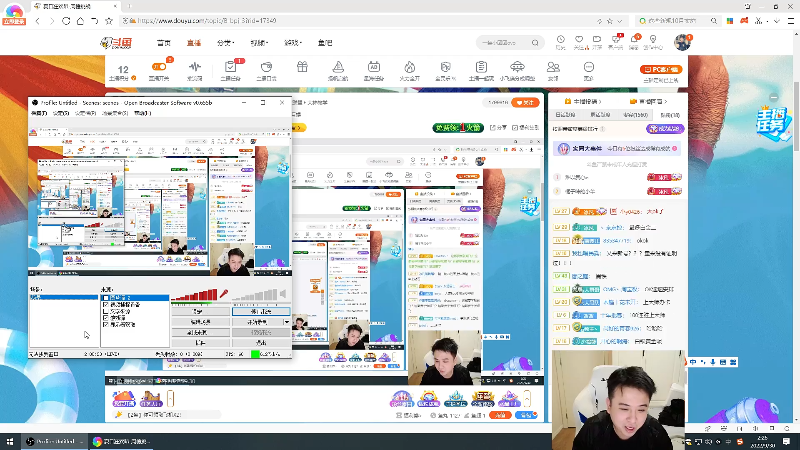Open the gift box toolbar icon

pos(302,67)
